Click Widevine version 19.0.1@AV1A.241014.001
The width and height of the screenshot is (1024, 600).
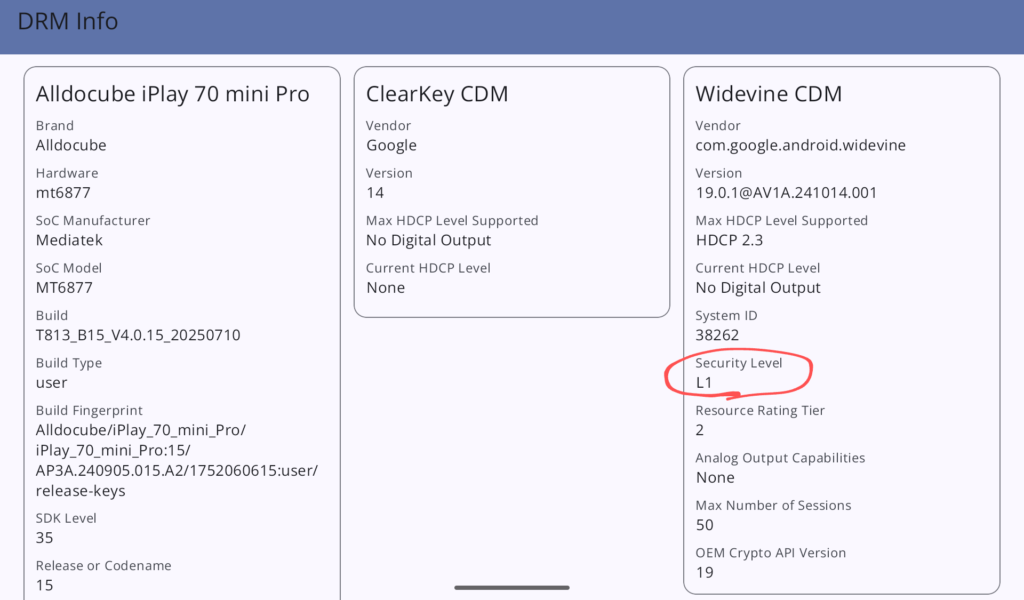coord(786,193)
